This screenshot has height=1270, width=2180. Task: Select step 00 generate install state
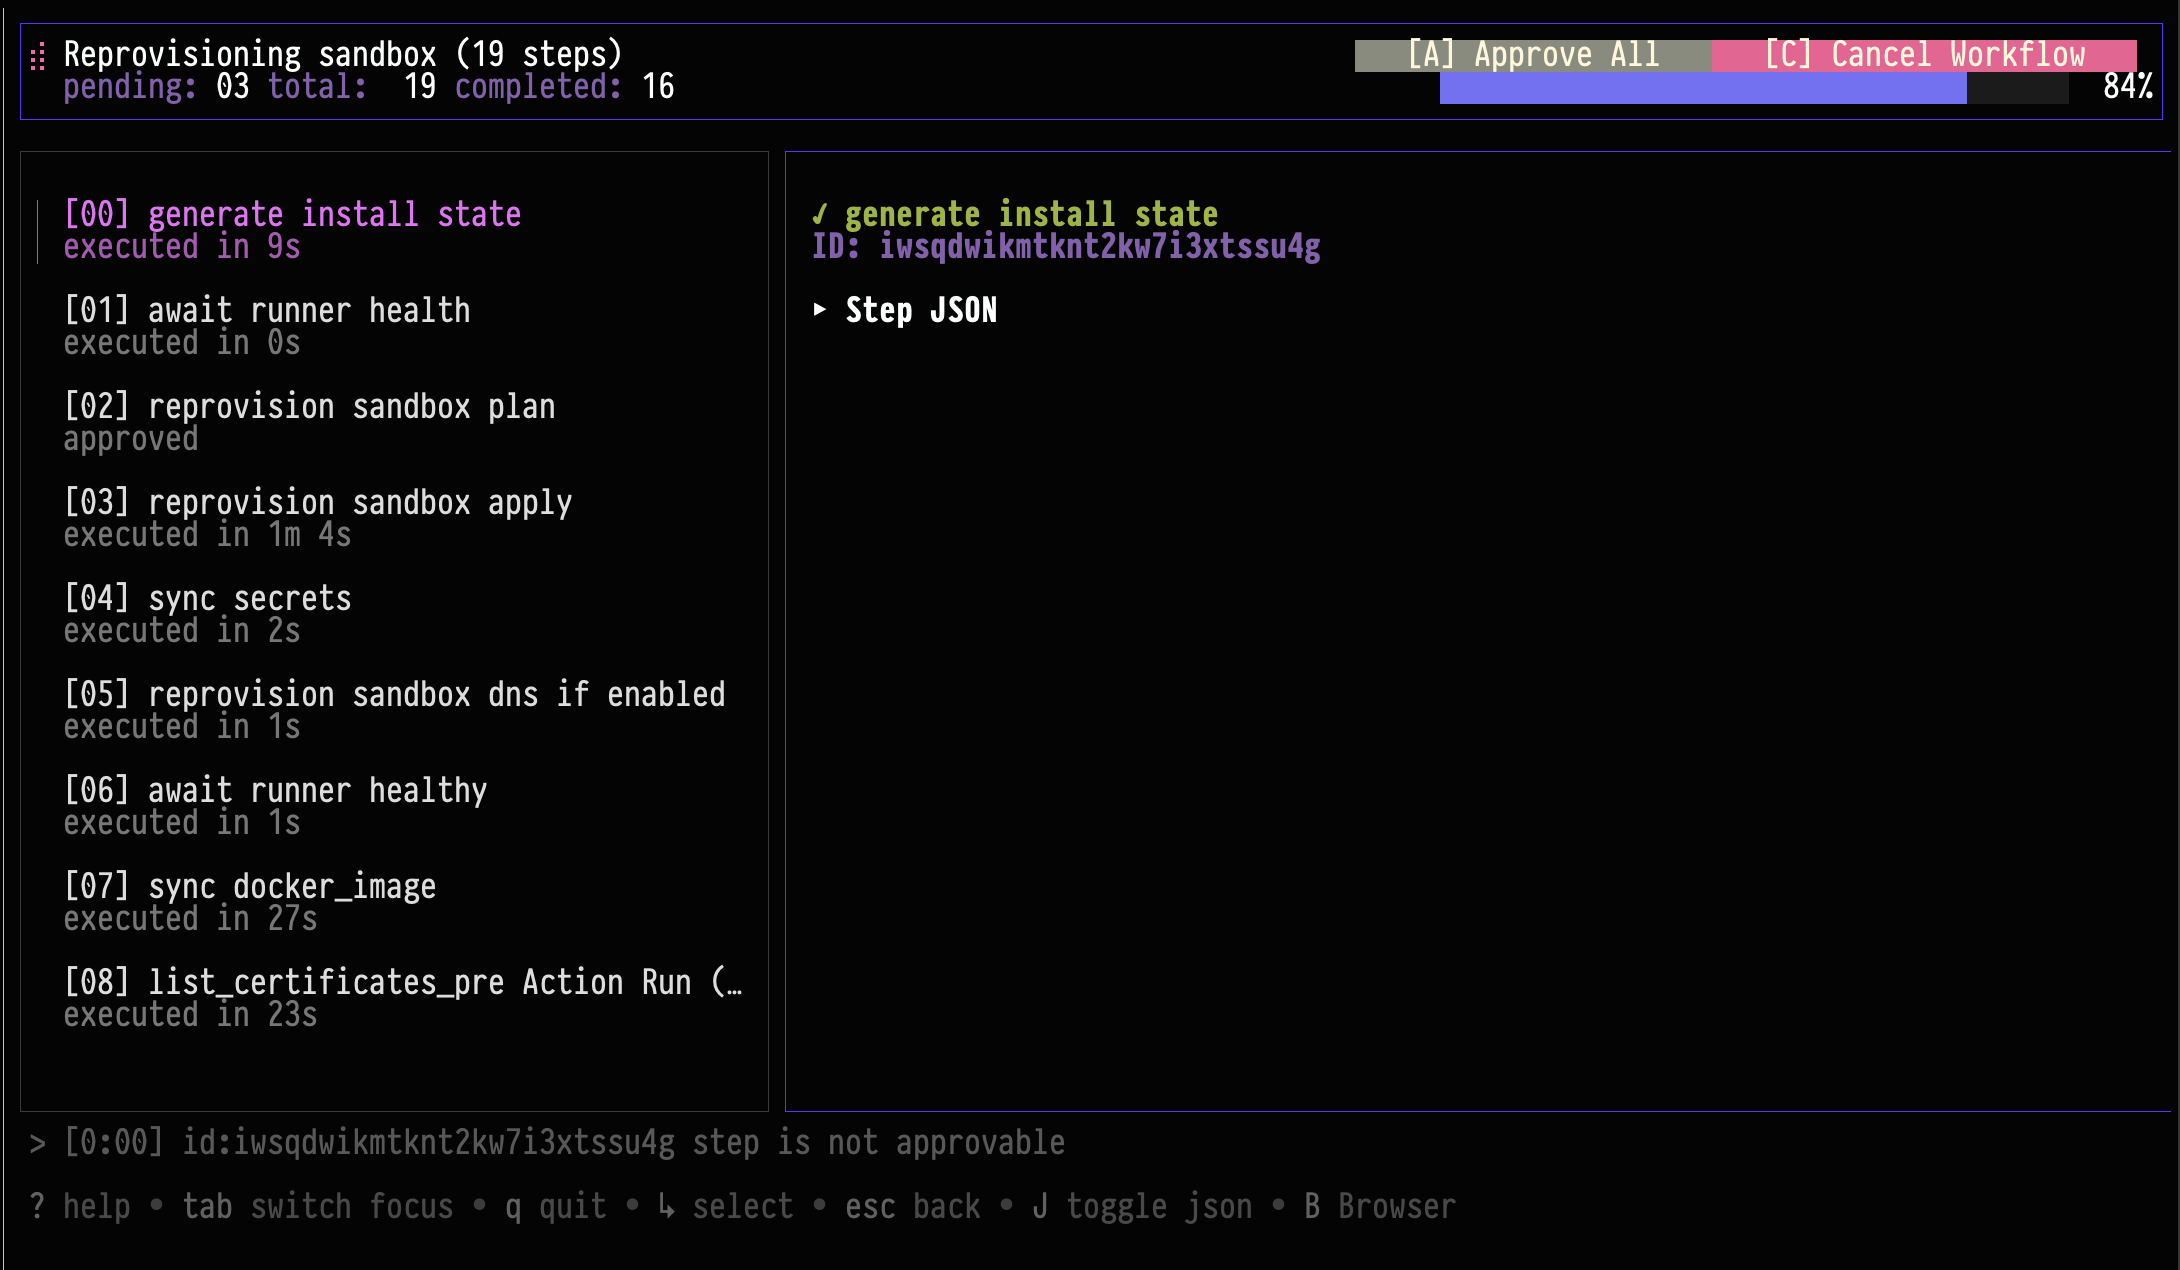tap(292, 214)
